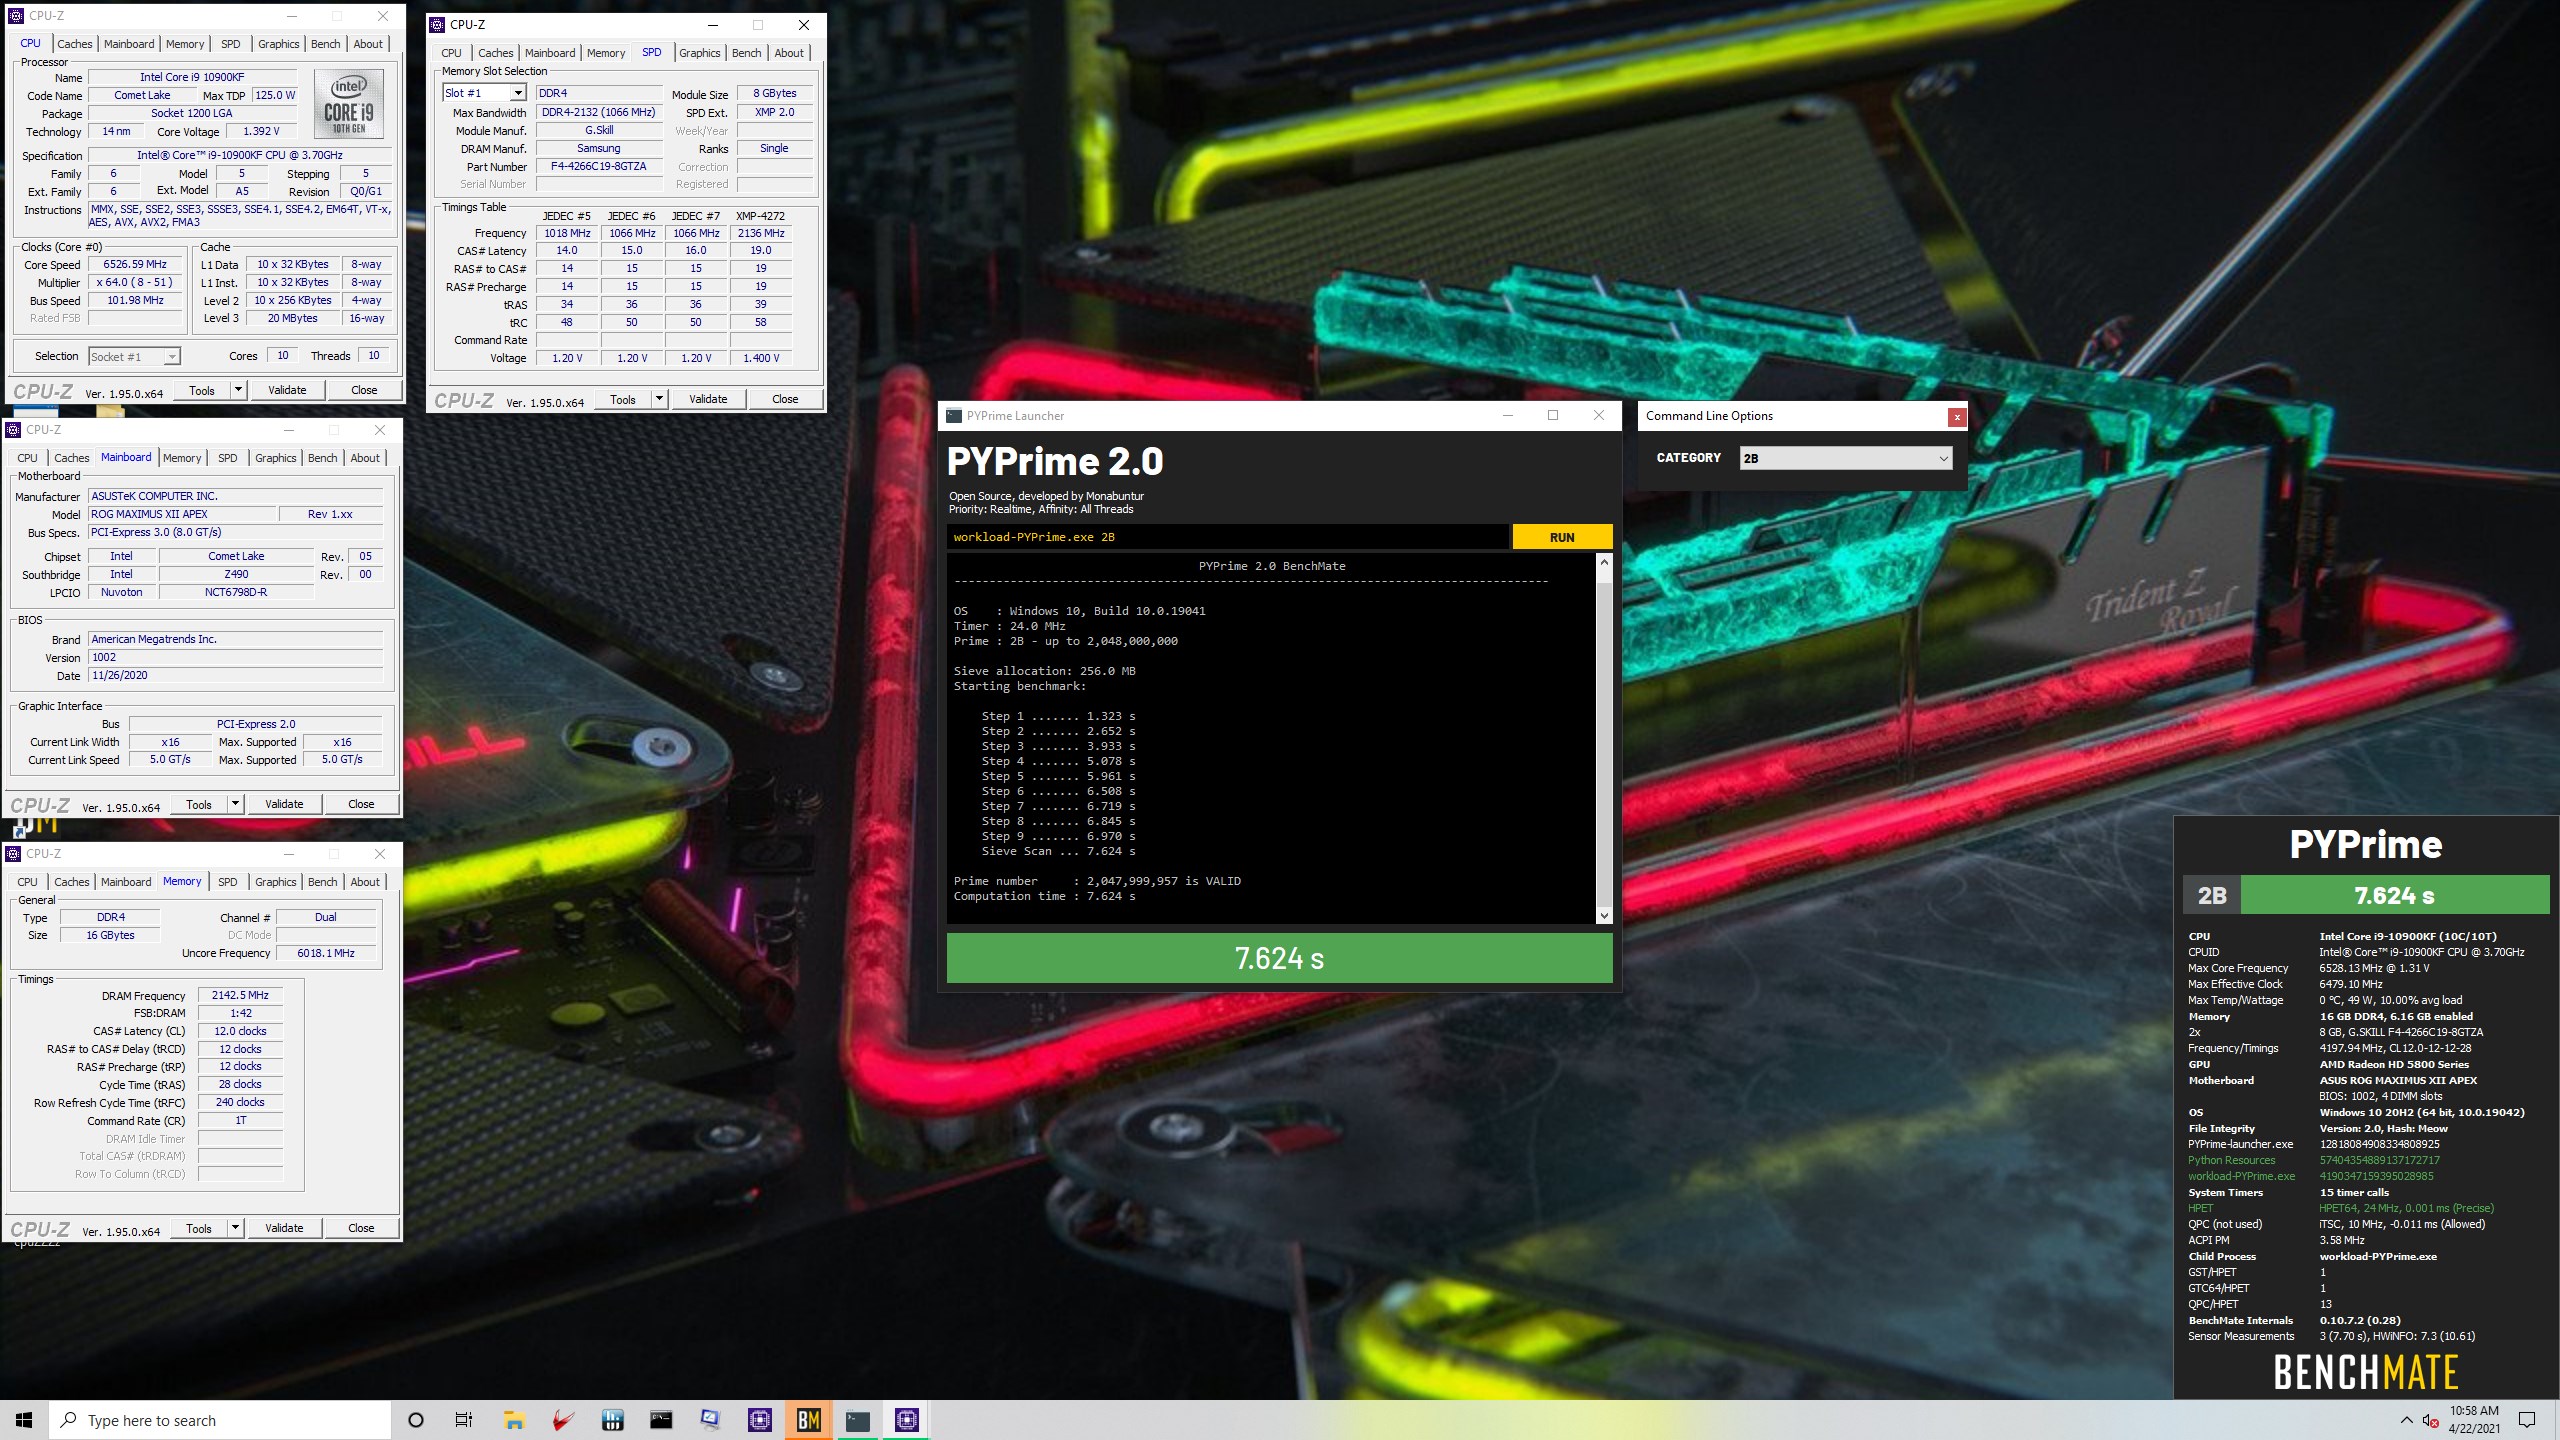The image size is (2560, 1440).
Task: Open Graphics tab in the Memory window
Action: click(x=276, y=882)
